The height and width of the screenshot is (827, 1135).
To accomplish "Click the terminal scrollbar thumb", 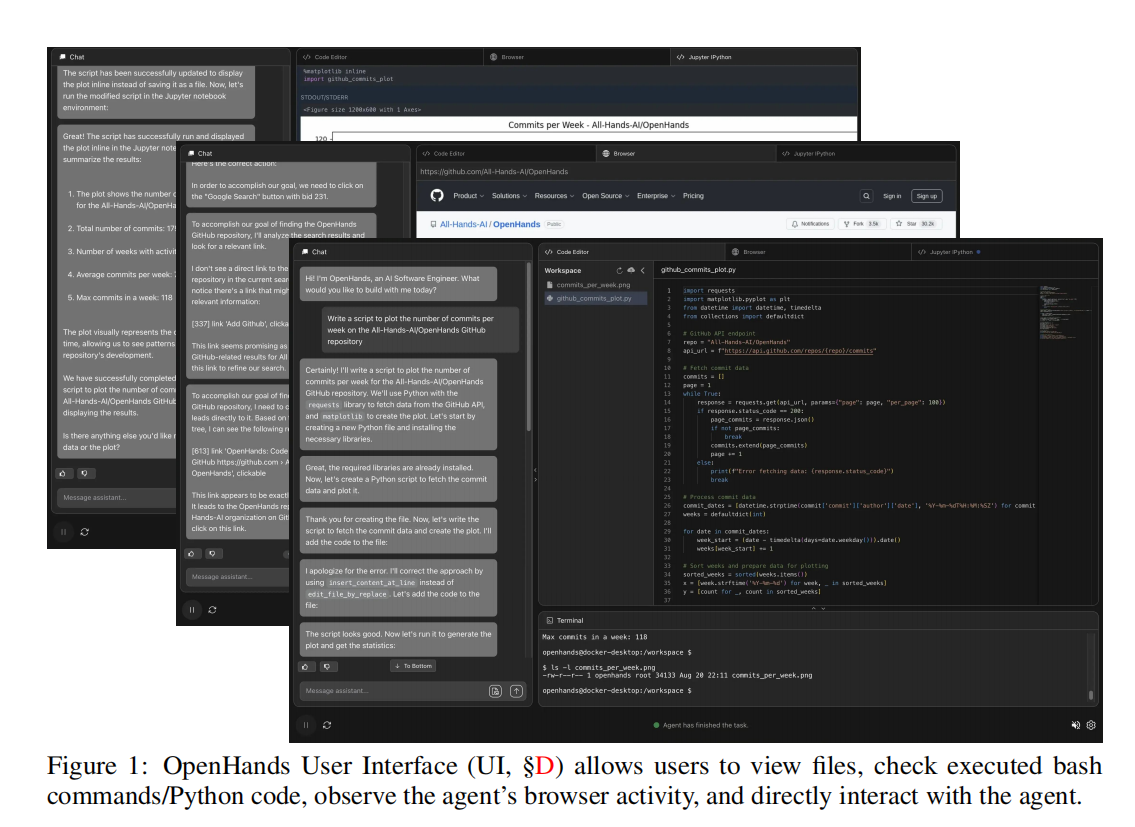I will [x=1091, y=695].
